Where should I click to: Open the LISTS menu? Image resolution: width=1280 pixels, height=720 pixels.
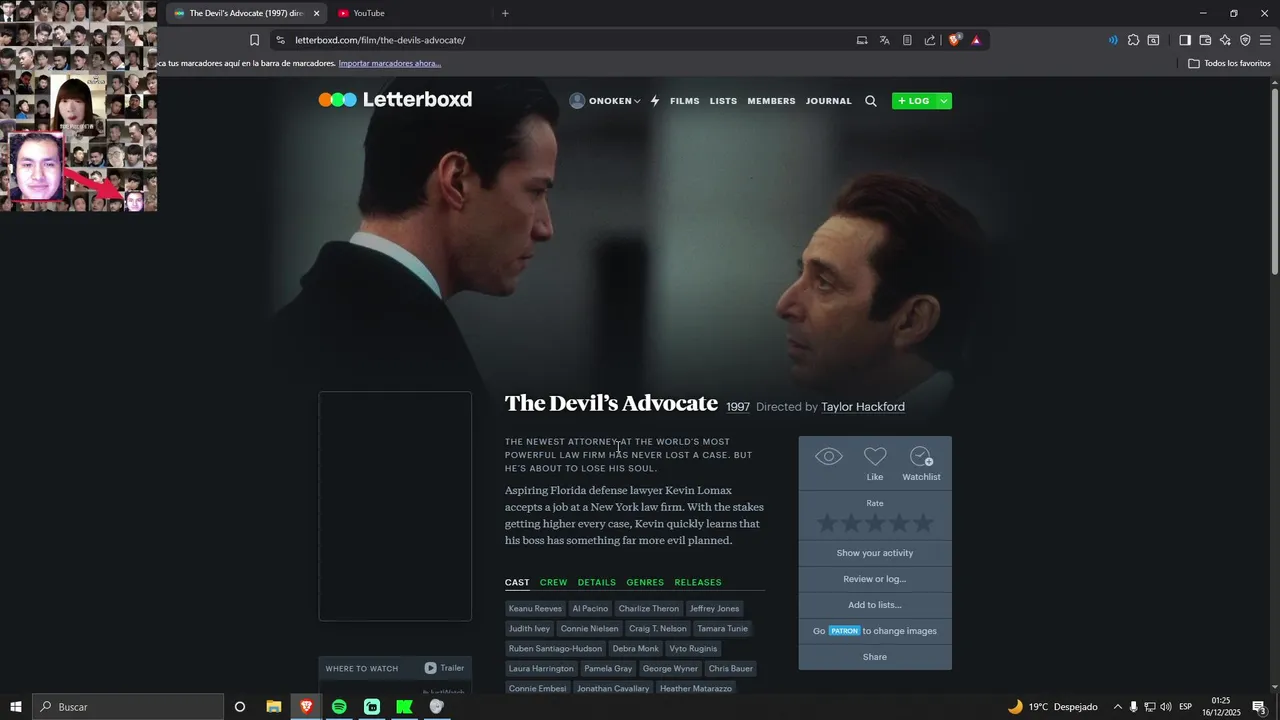[723, 101]
